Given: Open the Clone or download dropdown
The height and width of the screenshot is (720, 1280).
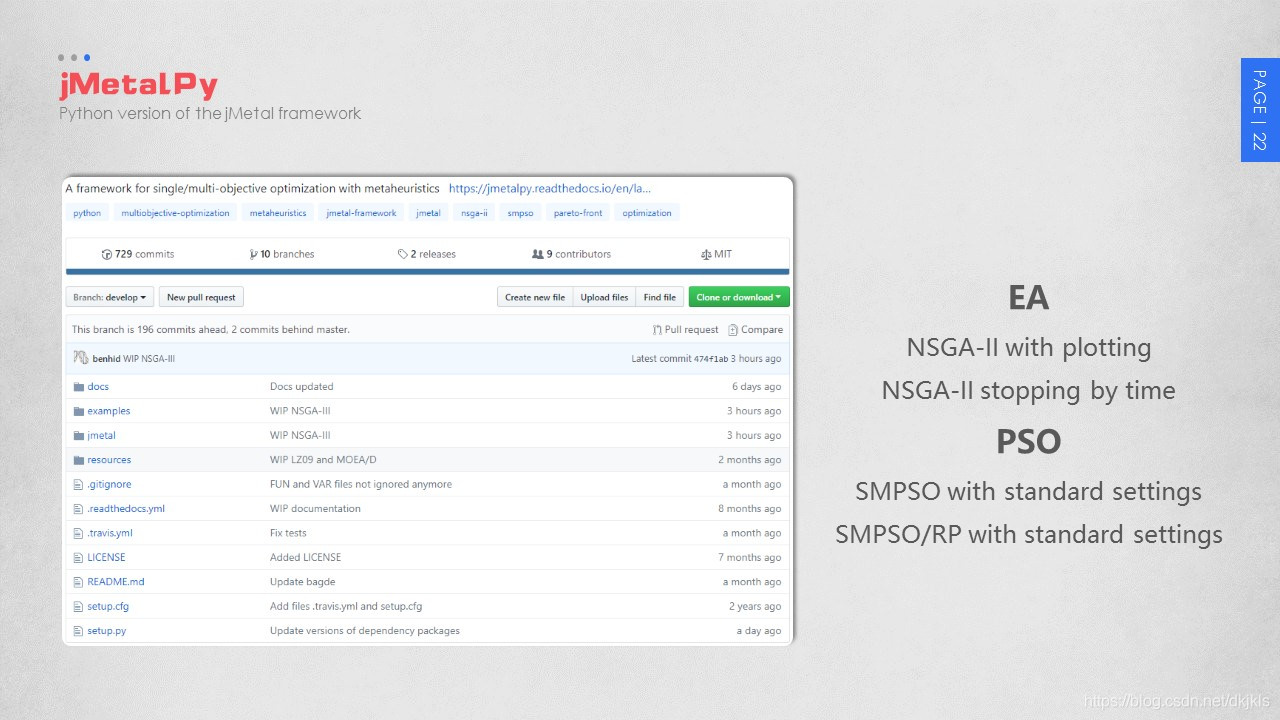Looking at the screenshot, I should click(x=739, y=297).
